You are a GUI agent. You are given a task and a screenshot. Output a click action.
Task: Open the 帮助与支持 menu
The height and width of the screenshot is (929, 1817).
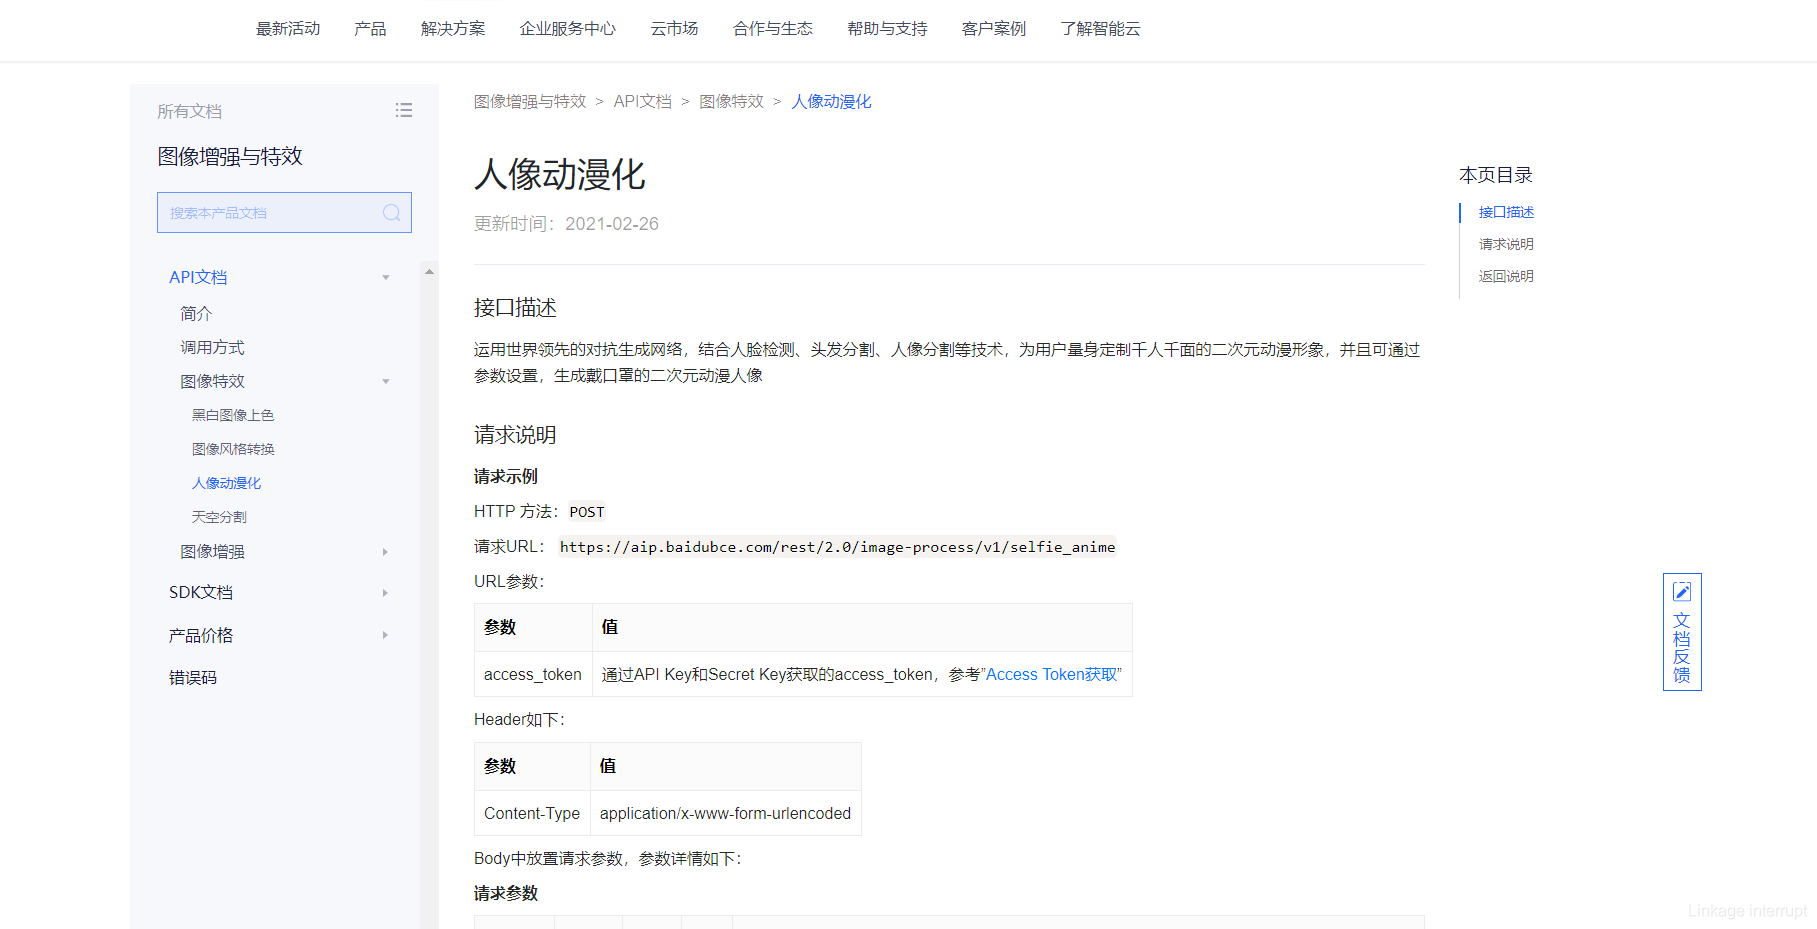tap(886, 29)
